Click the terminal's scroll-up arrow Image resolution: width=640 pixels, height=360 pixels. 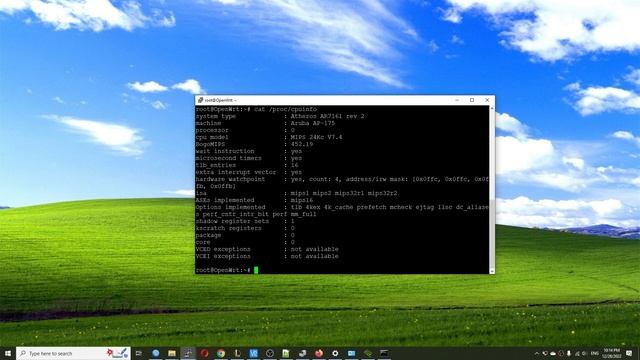492,109
